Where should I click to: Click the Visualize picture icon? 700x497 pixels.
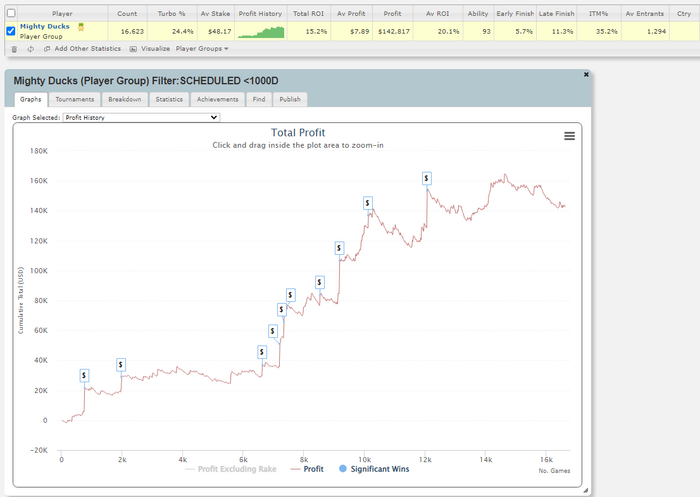[x=133, y=49]
